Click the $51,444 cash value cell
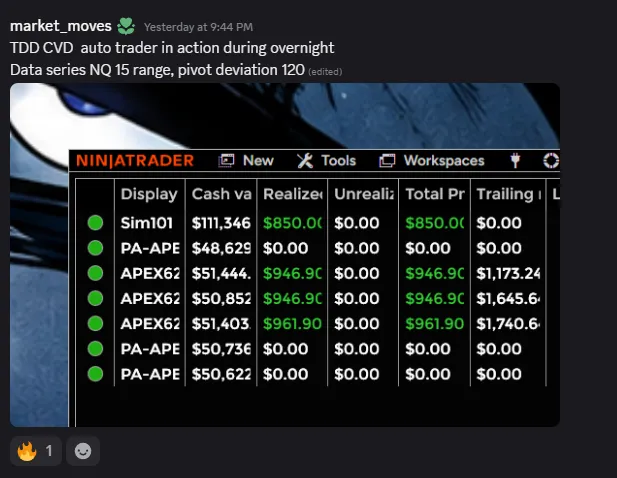 point(221,273)
